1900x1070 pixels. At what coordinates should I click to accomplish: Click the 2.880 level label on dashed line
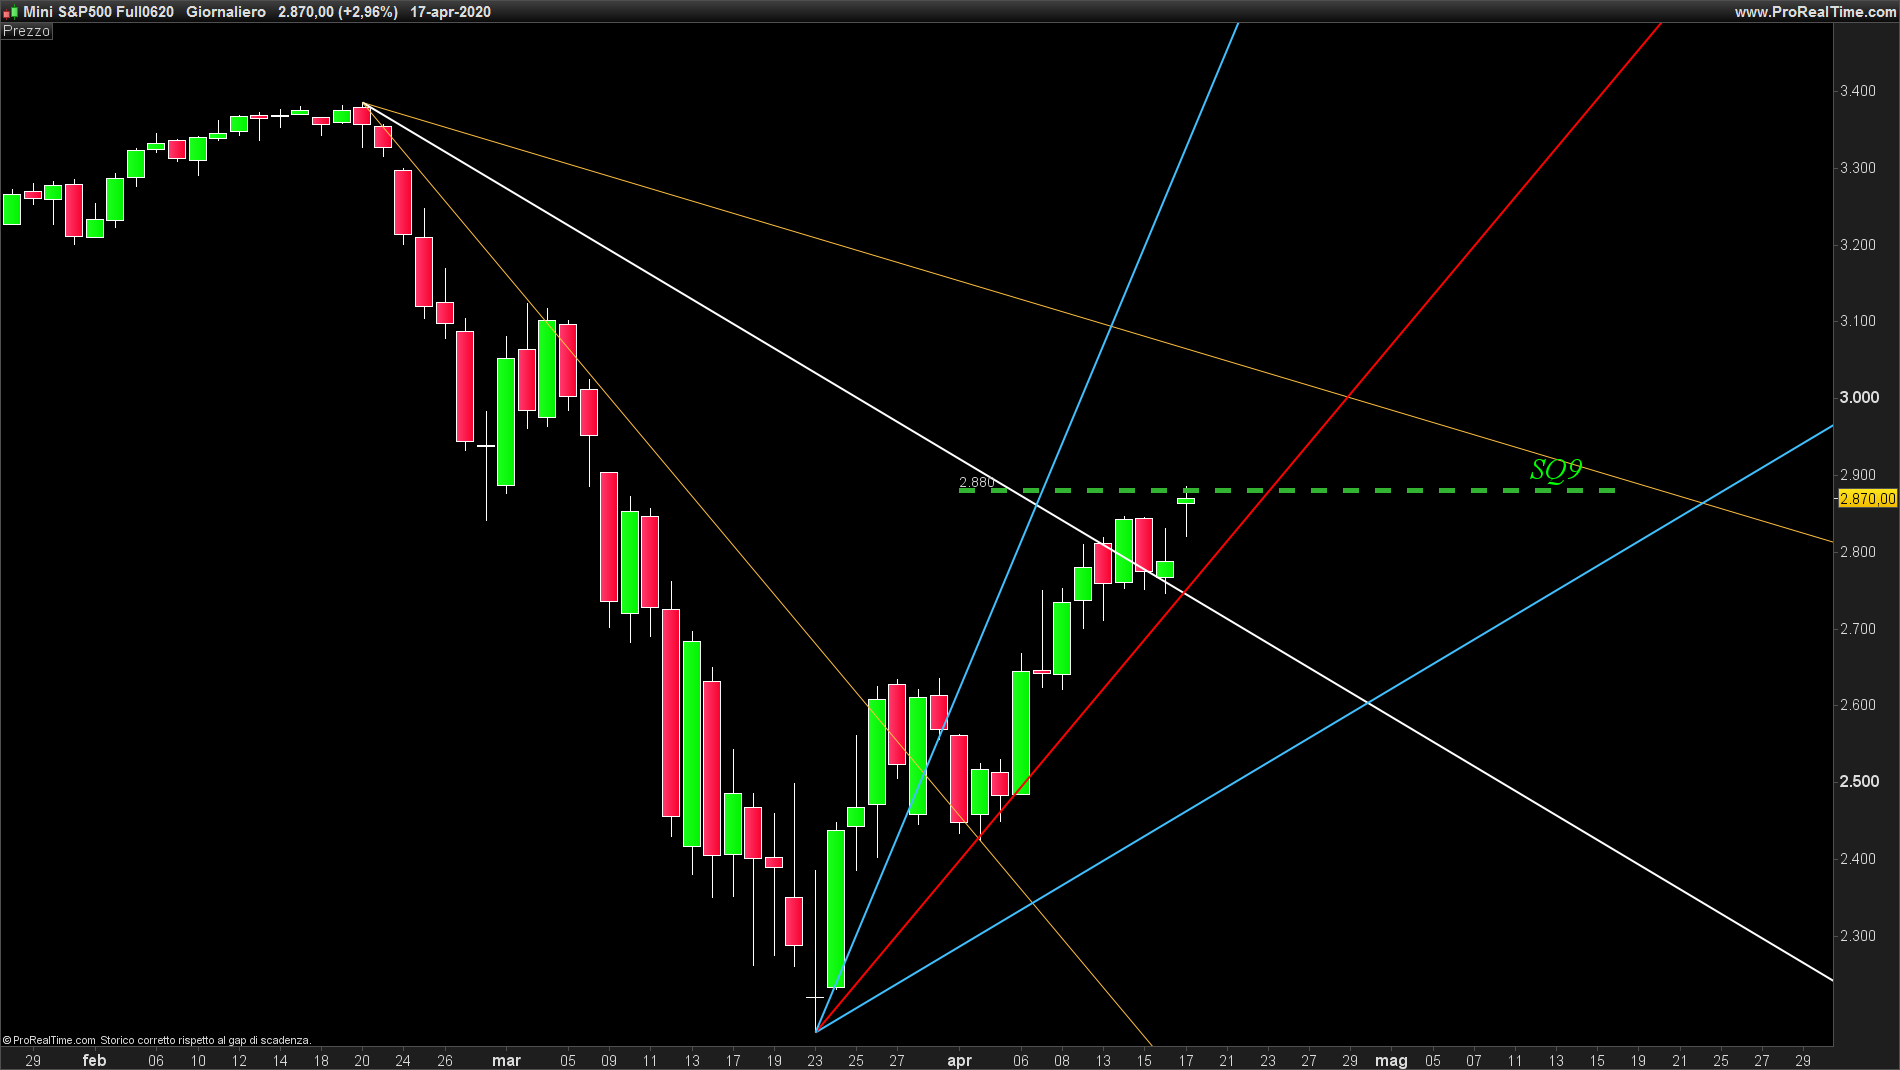coord(976,482)
